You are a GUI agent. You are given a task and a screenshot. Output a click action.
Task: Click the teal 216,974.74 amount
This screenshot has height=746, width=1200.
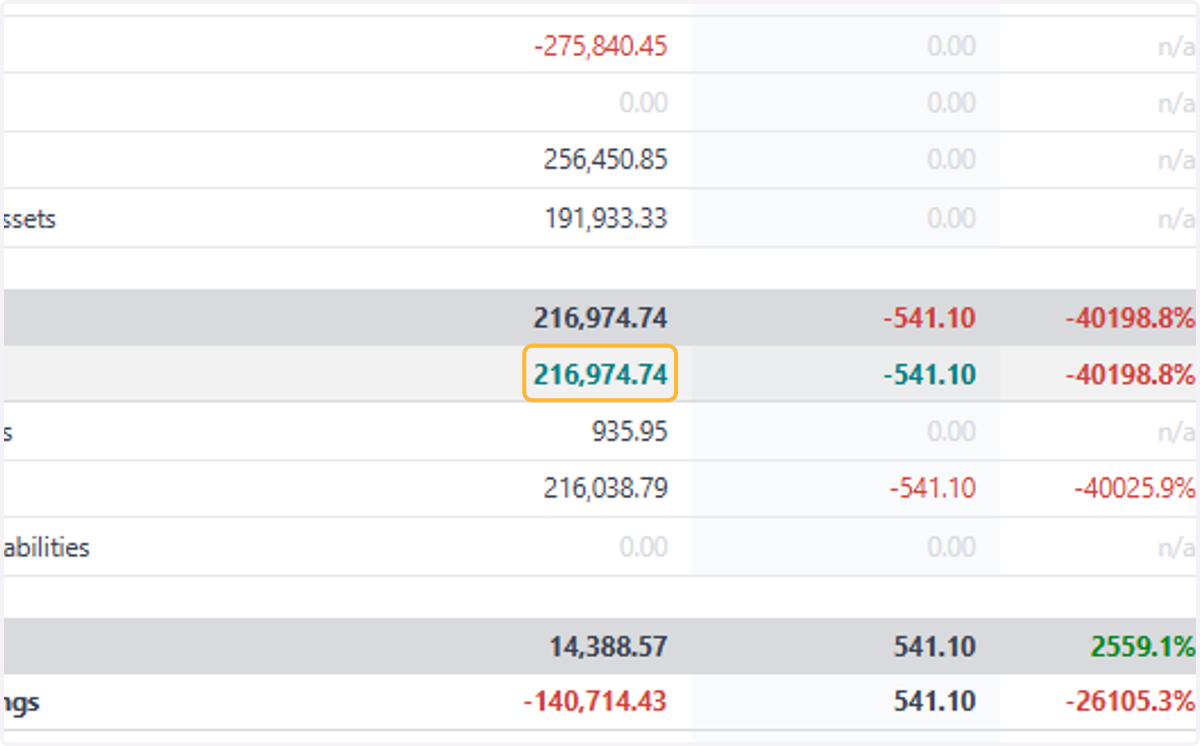coord(600,375)
